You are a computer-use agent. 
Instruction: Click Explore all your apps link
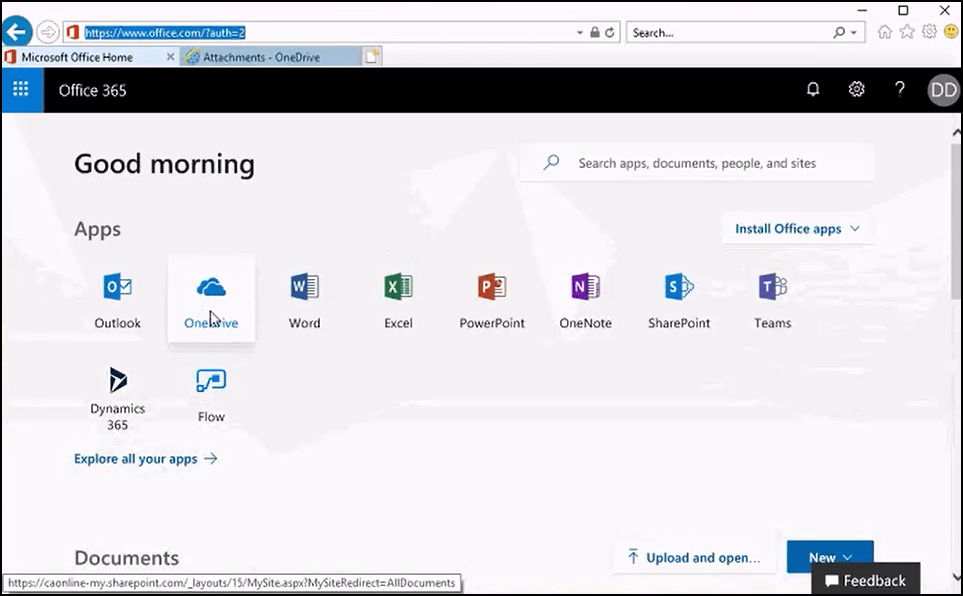146,459
